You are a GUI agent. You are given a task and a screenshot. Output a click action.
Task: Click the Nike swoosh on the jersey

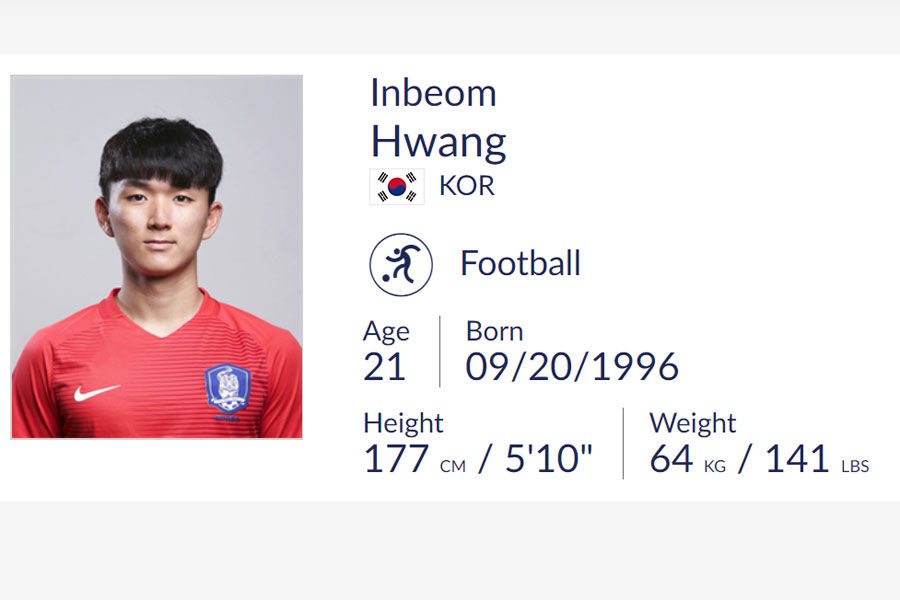[96, 392]
